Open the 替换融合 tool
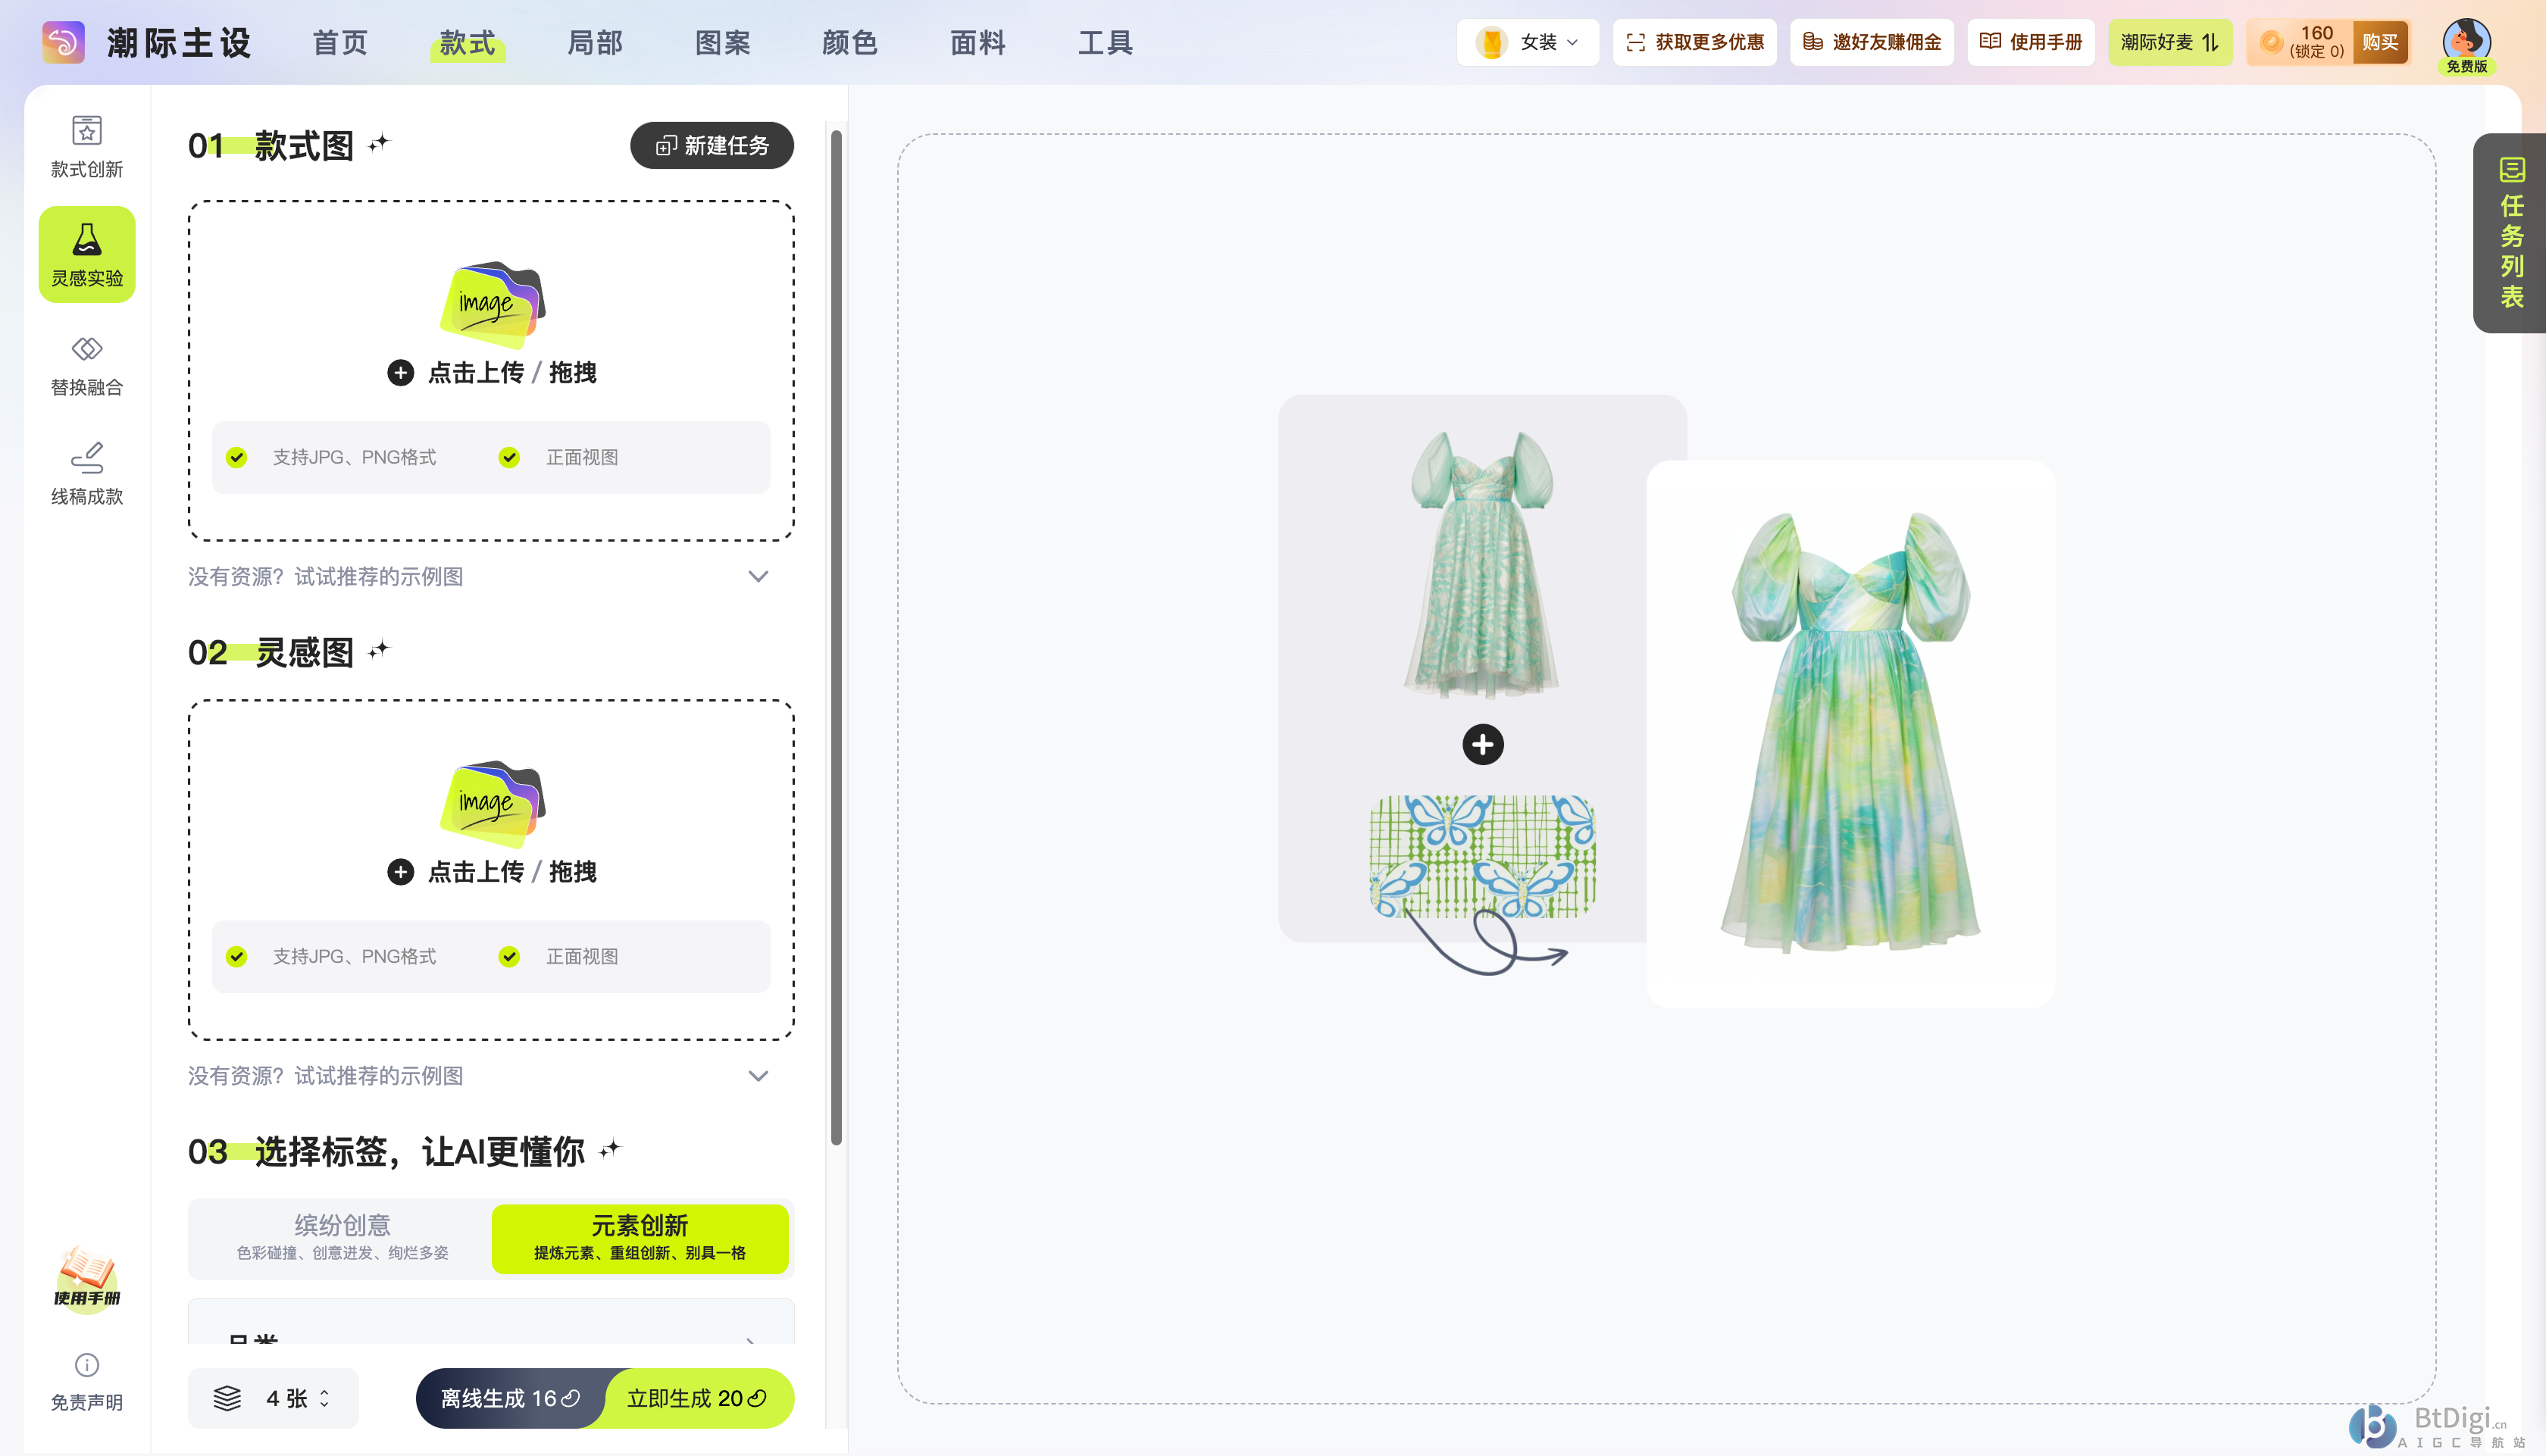 pos(87,364)
